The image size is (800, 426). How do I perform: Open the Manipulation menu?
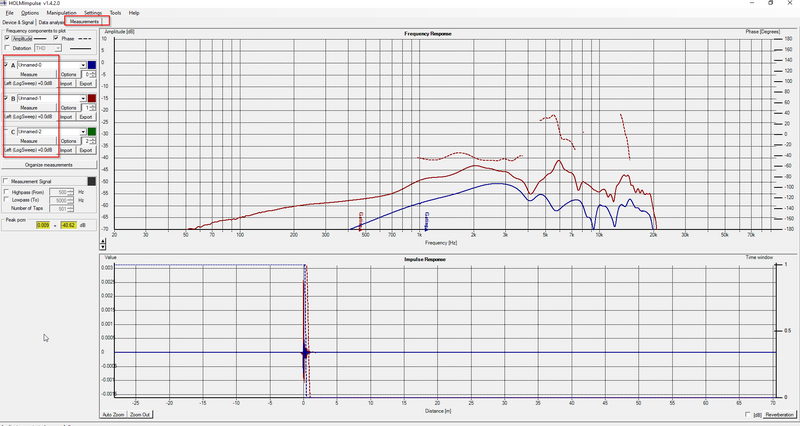pyautogui.click(x=61, y=13)
